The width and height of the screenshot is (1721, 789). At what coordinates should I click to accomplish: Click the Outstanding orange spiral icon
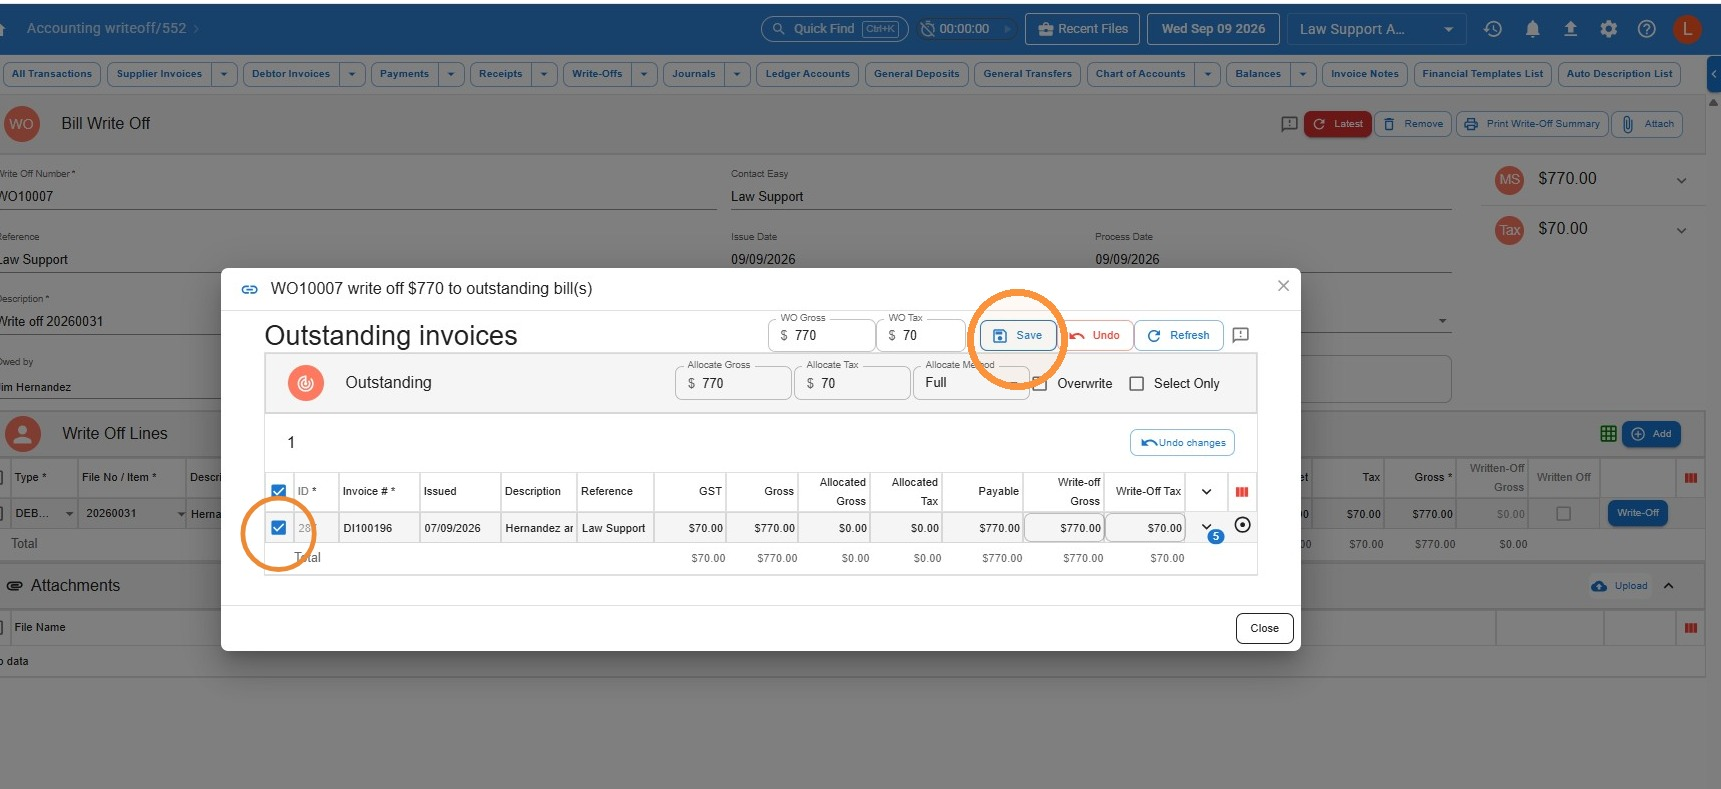tap(306, 383)
